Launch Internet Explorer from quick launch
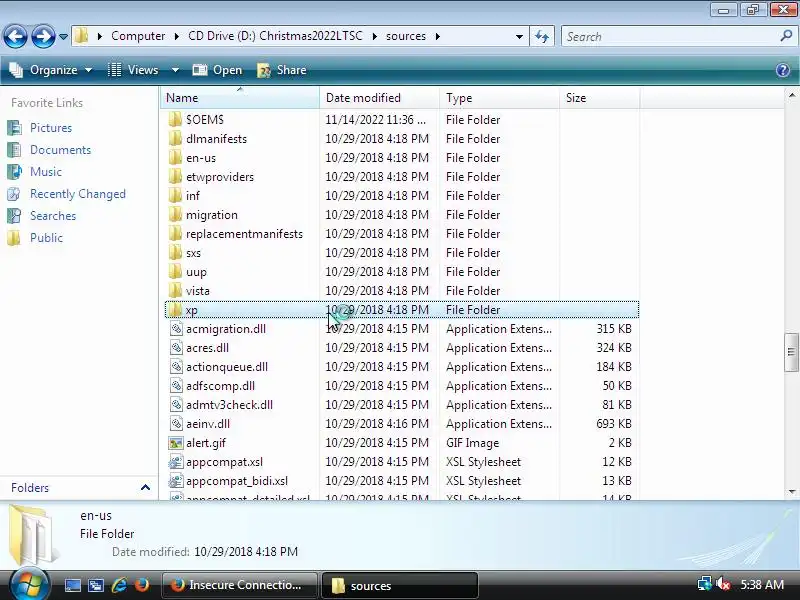 pos(119,585)
